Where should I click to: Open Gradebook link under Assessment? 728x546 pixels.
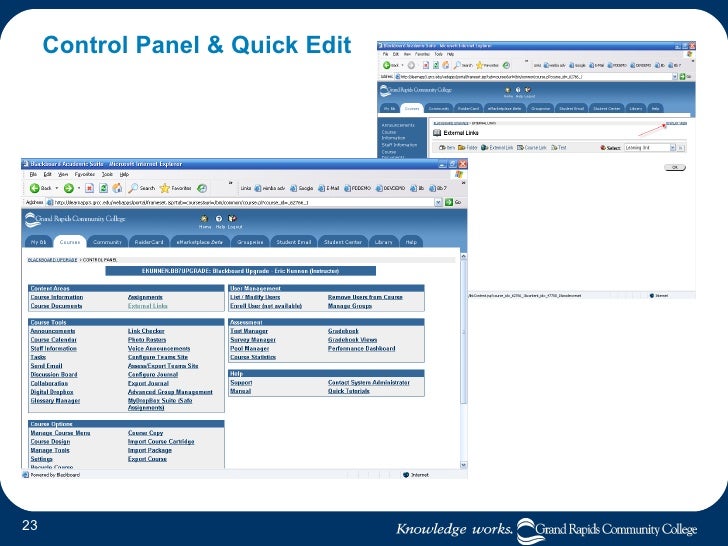coord(343,331)
